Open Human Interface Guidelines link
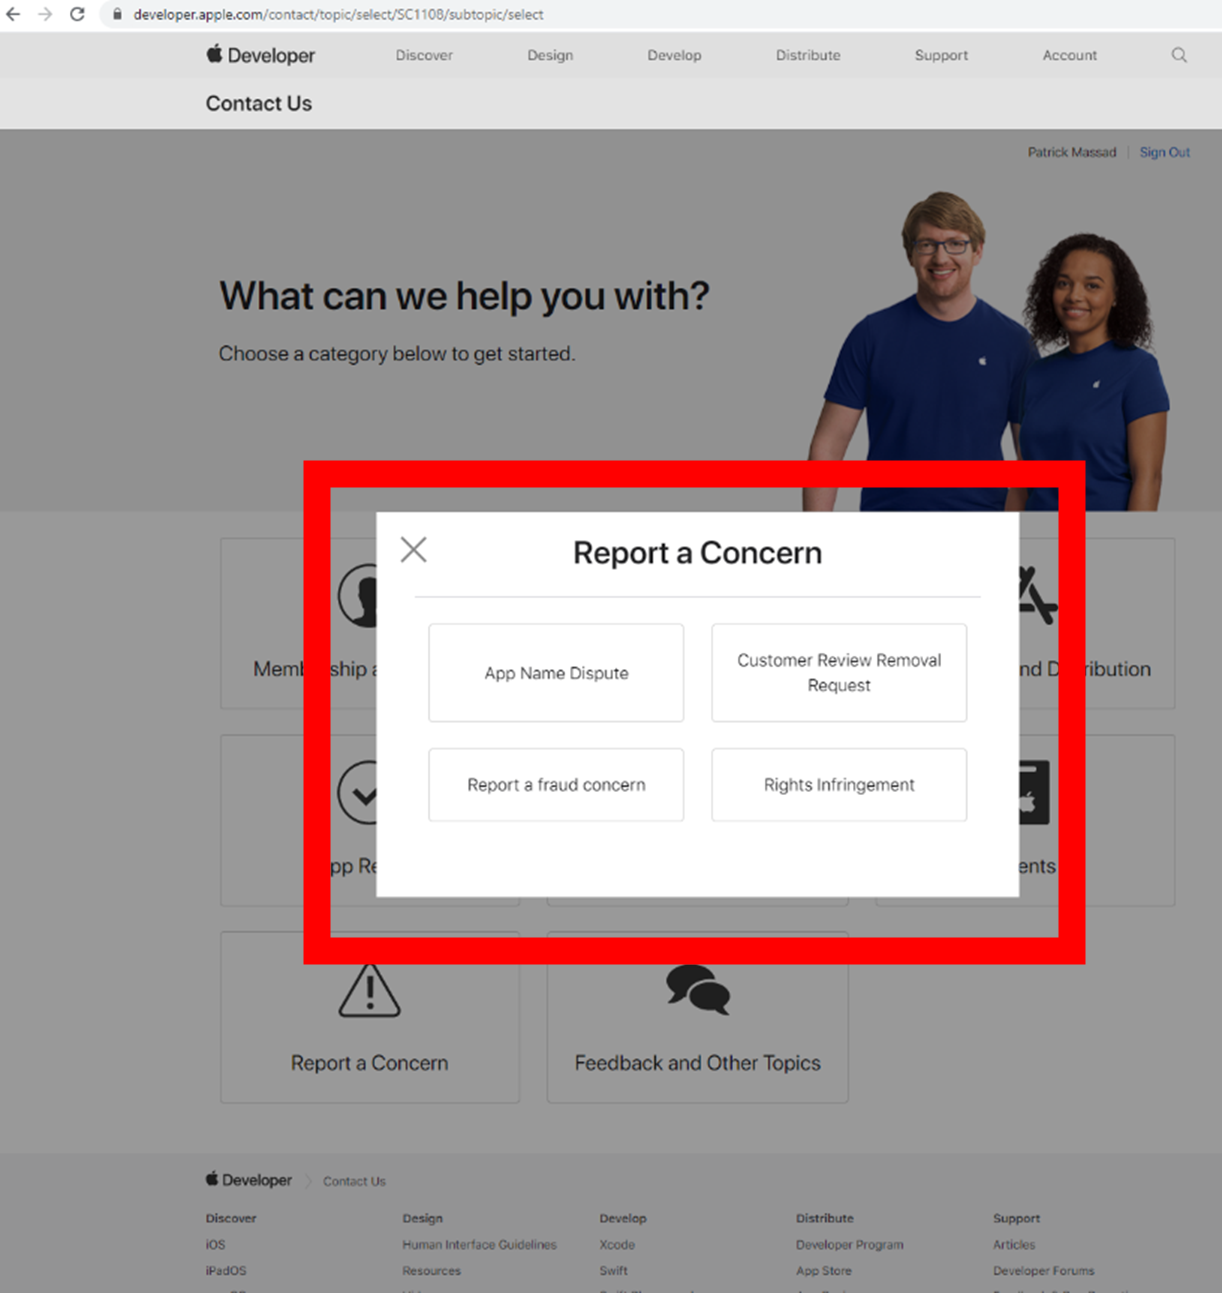 (x=479, y=1245)
